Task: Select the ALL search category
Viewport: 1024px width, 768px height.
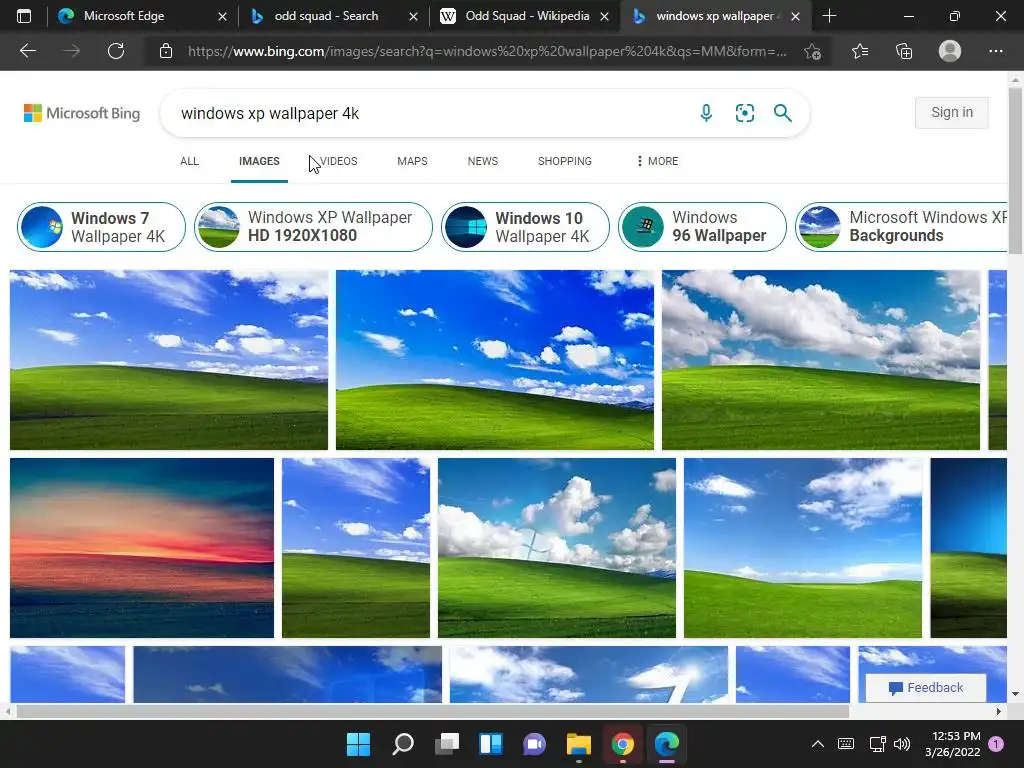Action: (x=189, y=161)
